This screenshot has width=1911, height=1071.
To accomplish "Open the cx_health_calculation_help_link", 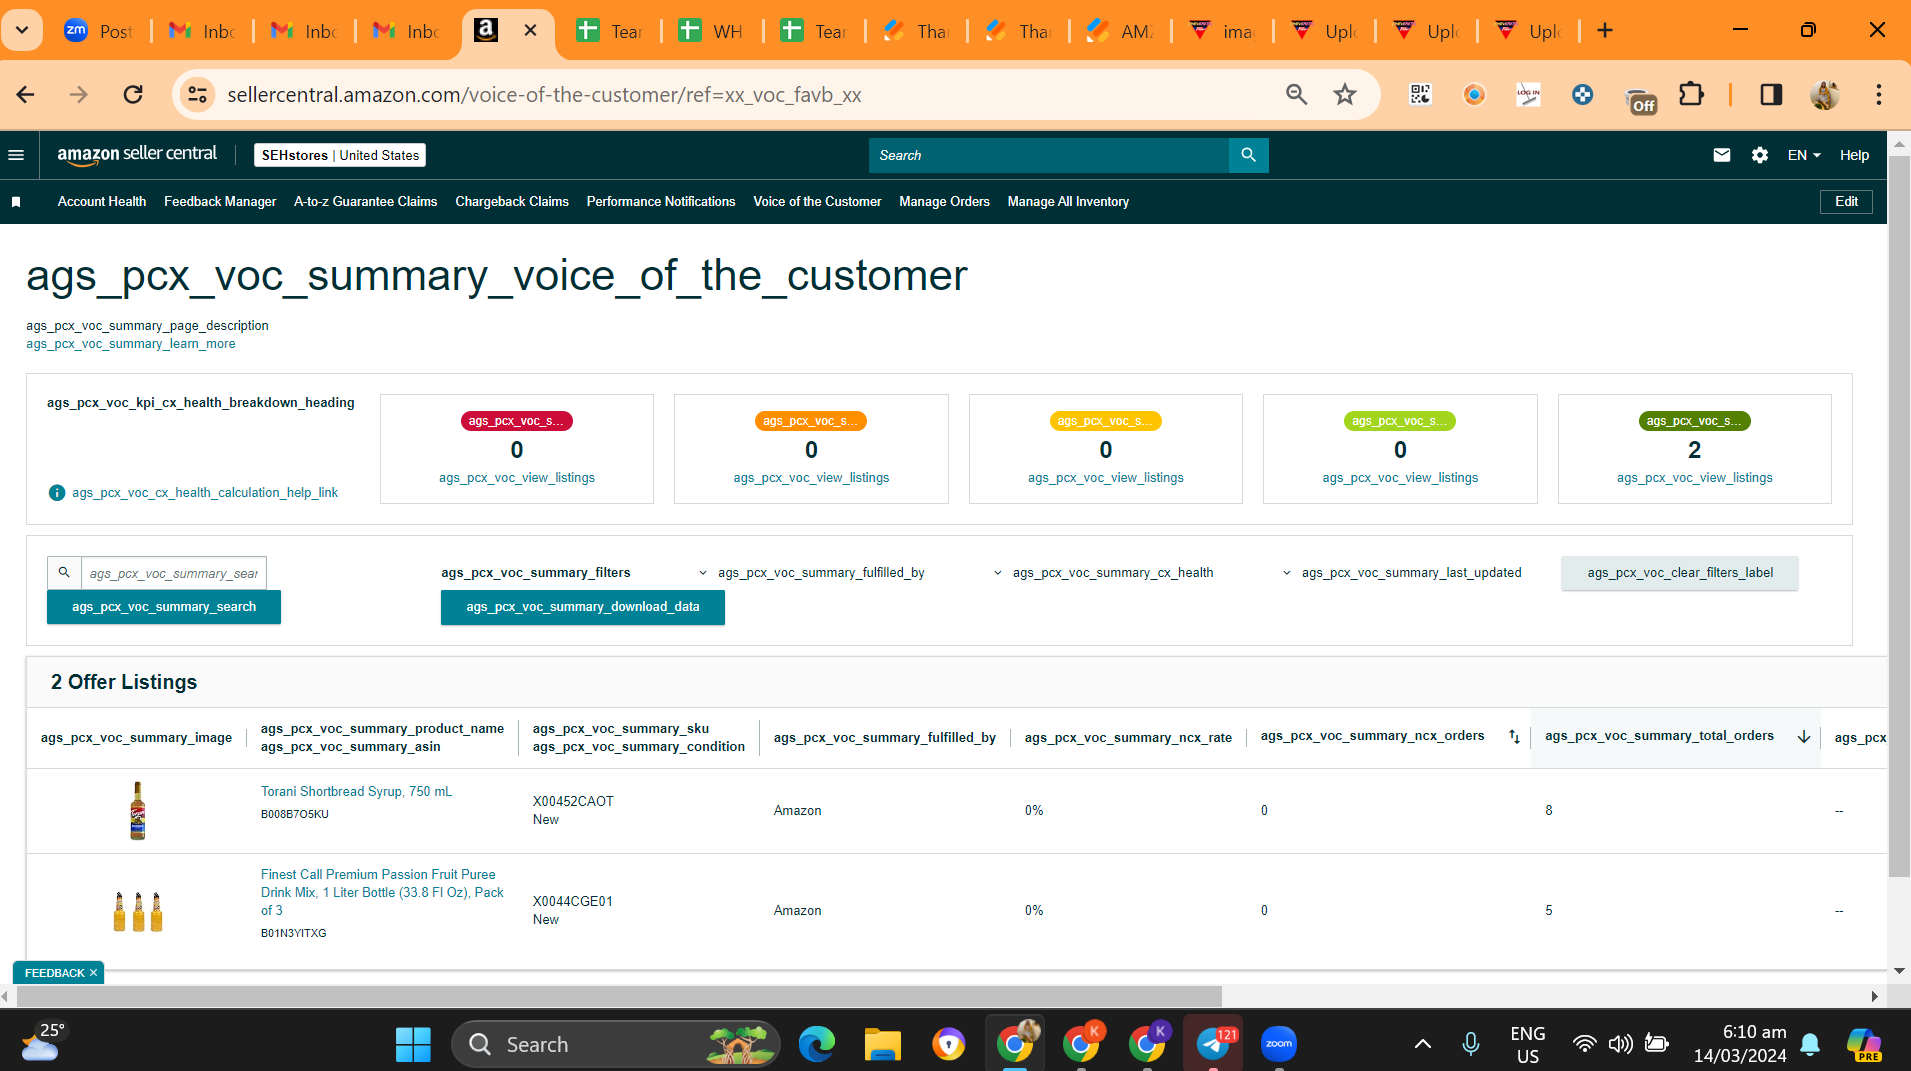I will coord(205,493).
